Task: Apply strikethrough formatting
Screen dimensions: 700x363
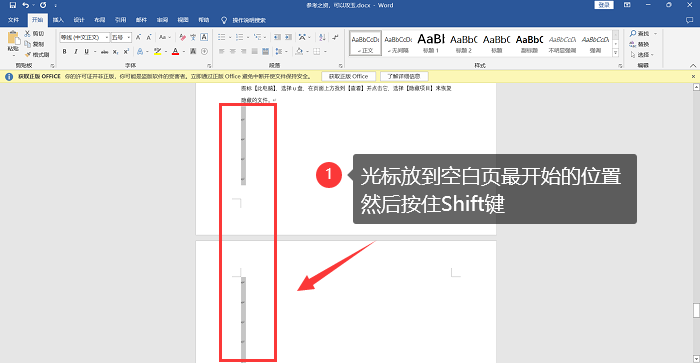Action: (104, 52)
